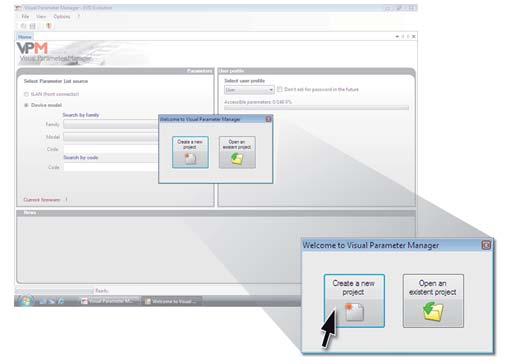Open the View menu
Viewport: 512px width, 364px height.
(x=41, y=16)
